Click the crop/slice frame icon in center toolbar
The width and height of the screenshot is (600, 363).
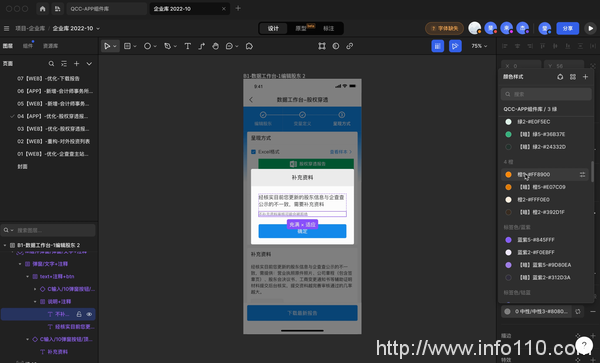[x=322, y=46]
